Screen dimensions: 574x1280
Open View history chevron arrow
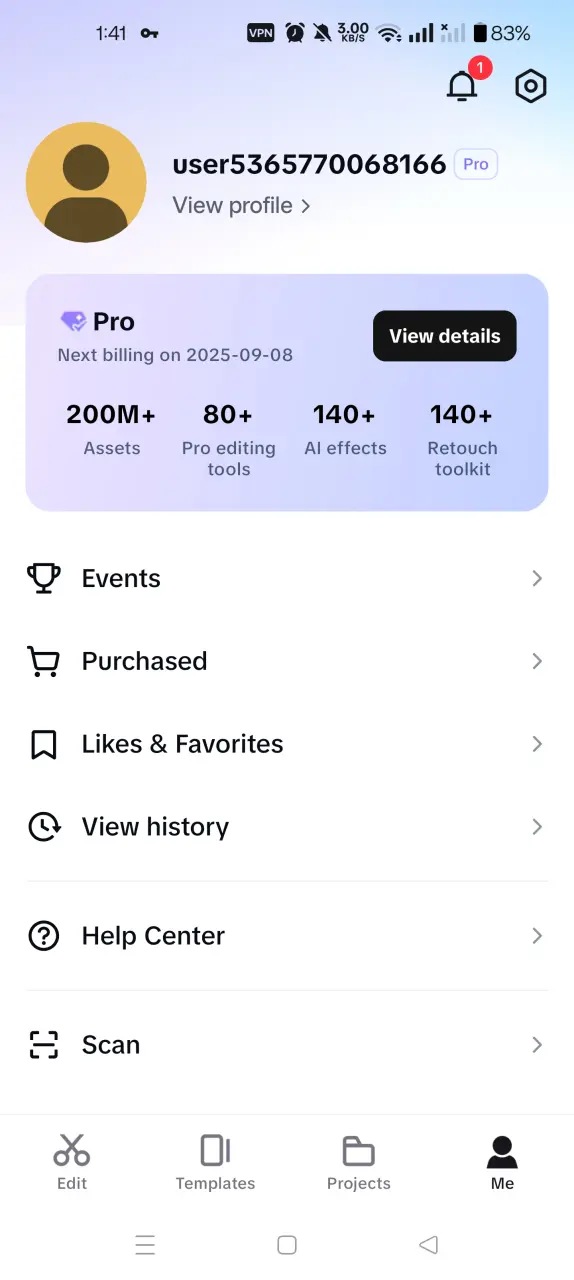[x=537, y=827]
